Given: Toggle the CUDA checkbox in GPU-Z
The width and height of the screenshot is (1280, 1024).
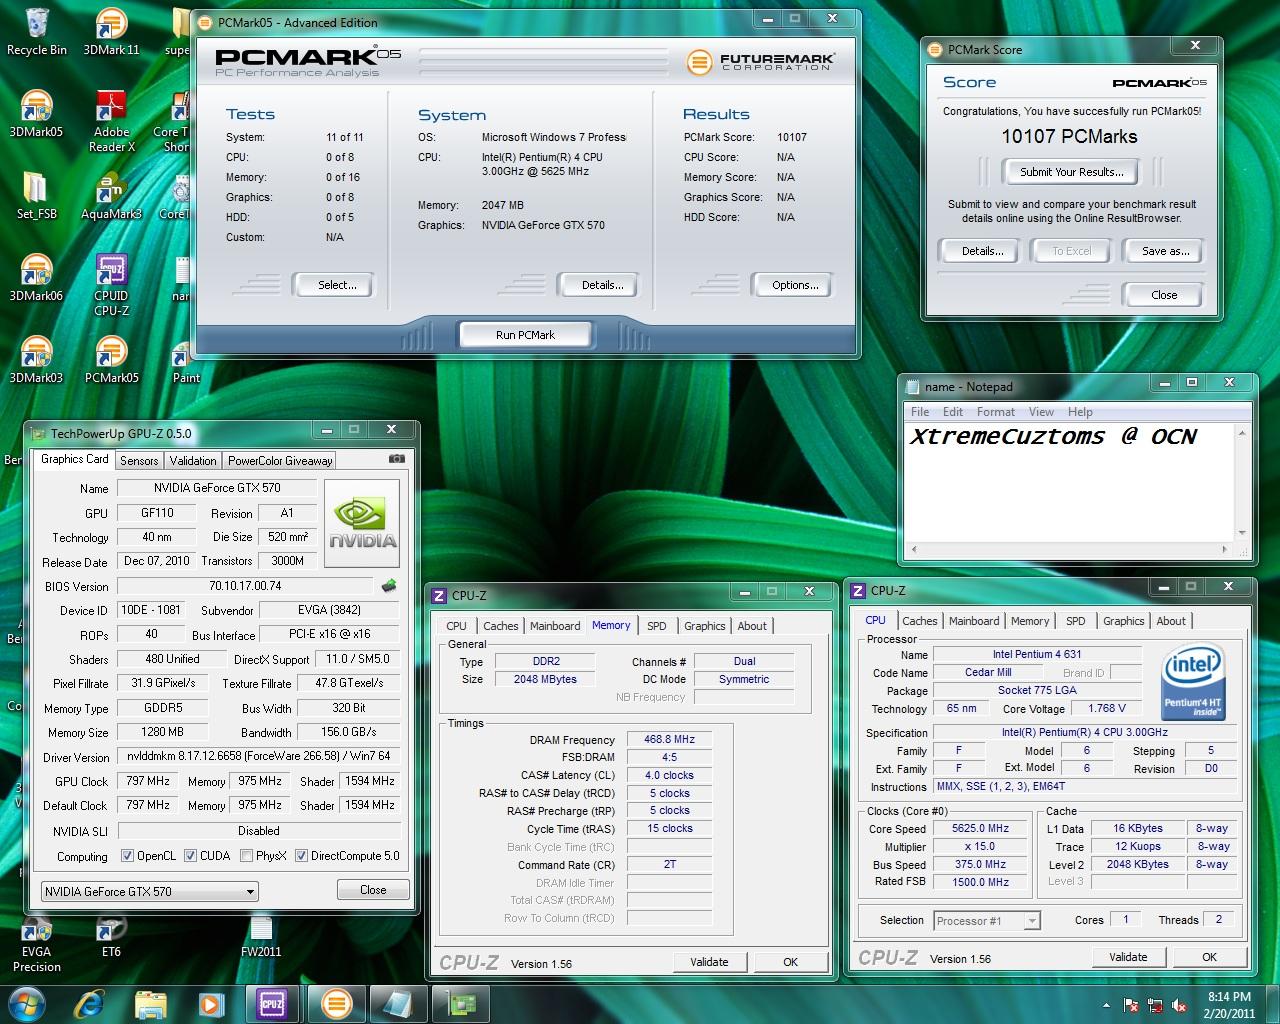Looking at the screenshot, I should point(190,856).
